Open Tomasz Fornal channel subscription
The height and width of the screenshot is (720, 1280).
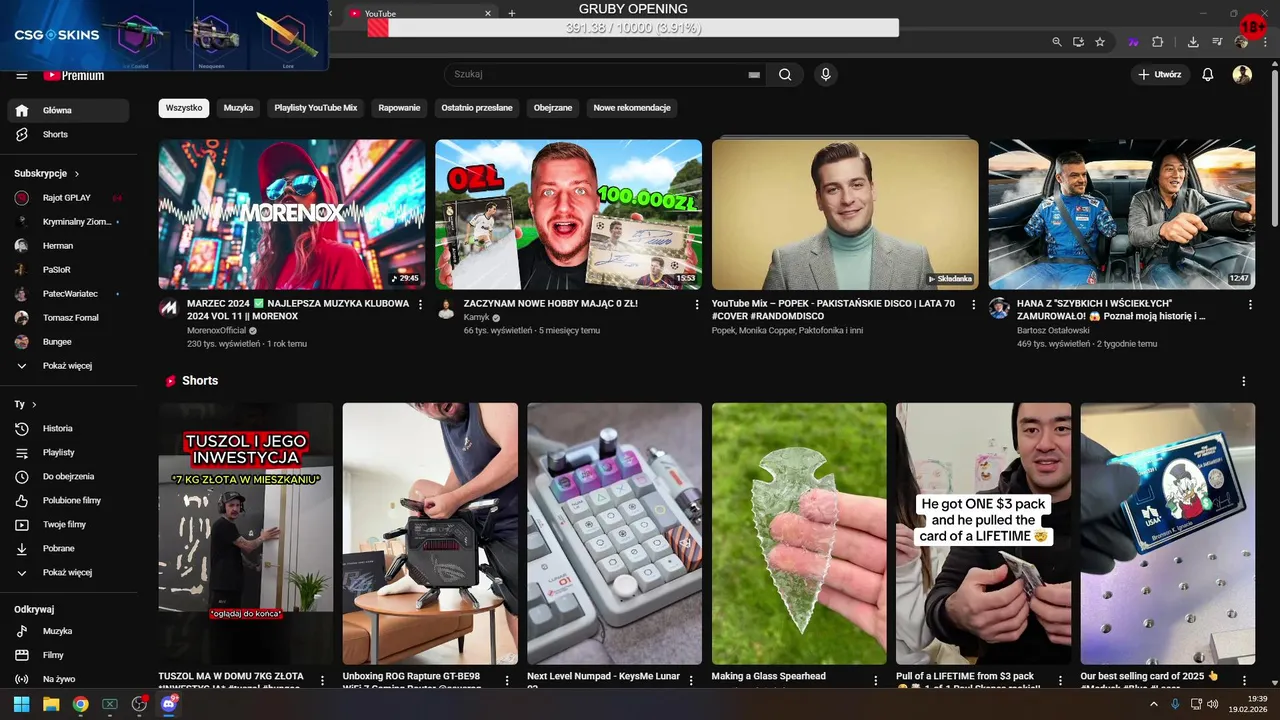point(68,318)
